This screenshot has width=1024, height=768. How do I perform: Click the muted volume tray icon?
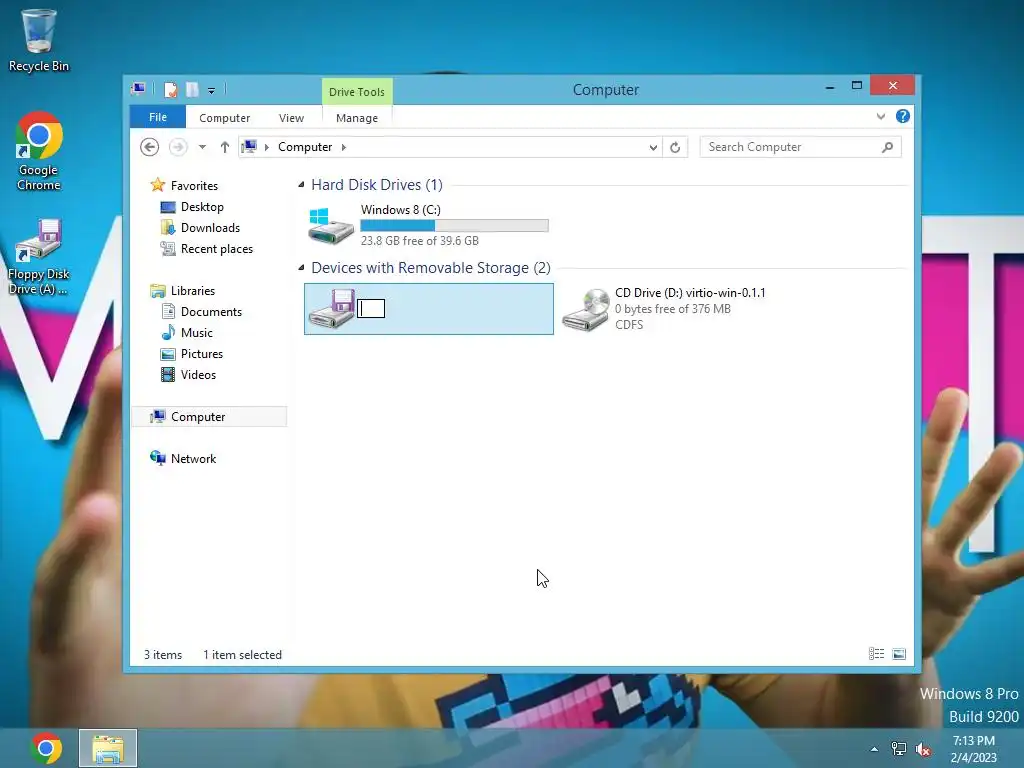923,749
